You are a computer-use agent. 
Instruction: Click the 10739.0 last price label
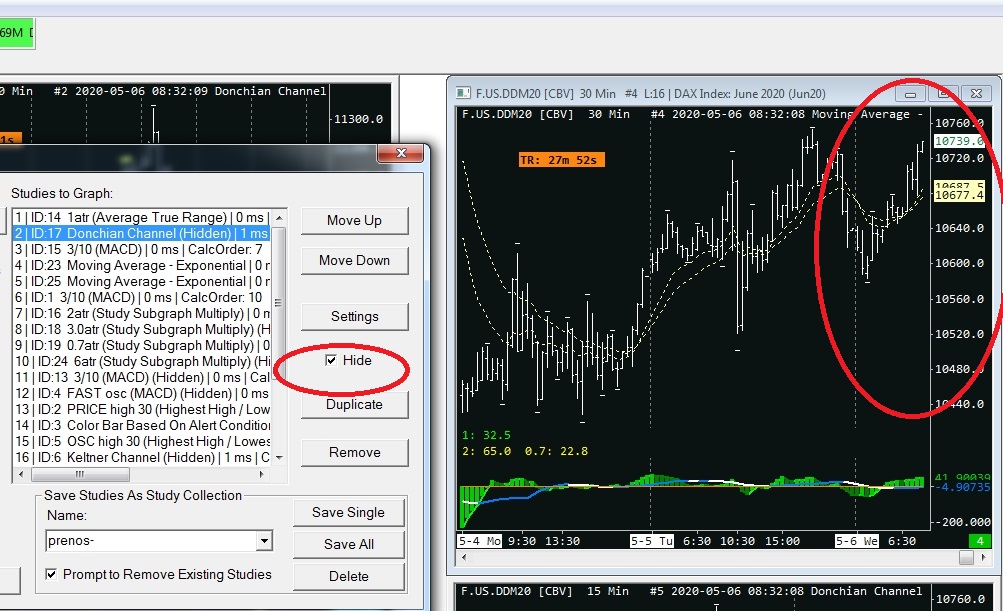[959, 141]
